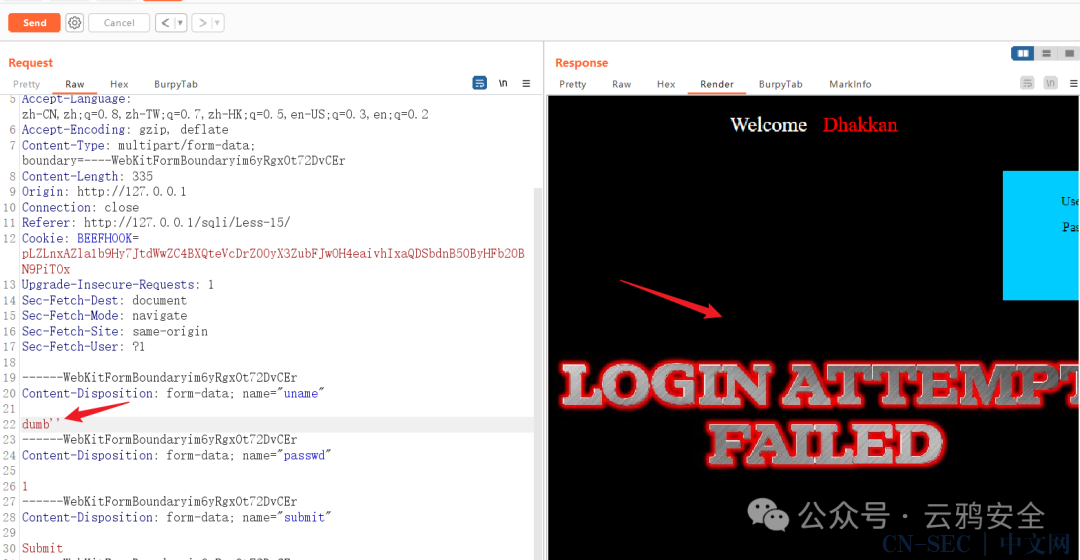Screen dimensions: 1080x560
Task: Click the blue login form box
Action: coord(1041,236)
